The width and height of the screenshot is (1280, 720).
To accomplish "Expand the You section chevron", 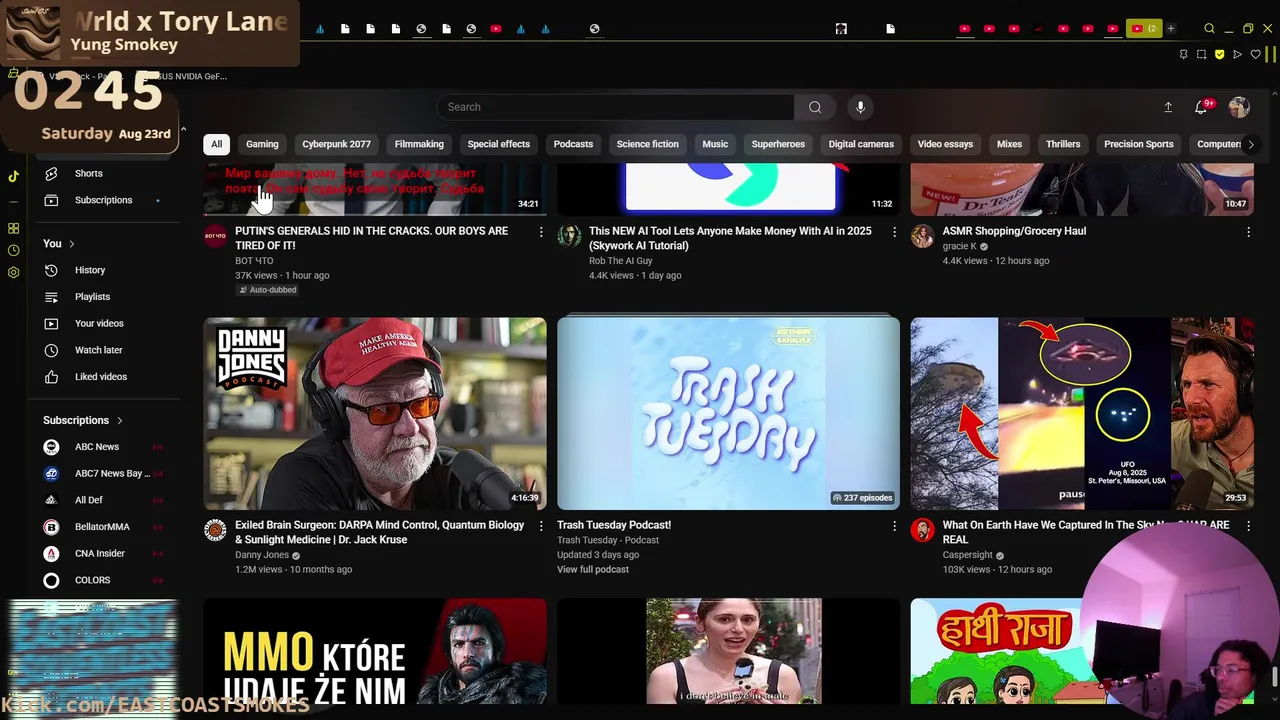I will pos(72,244).
